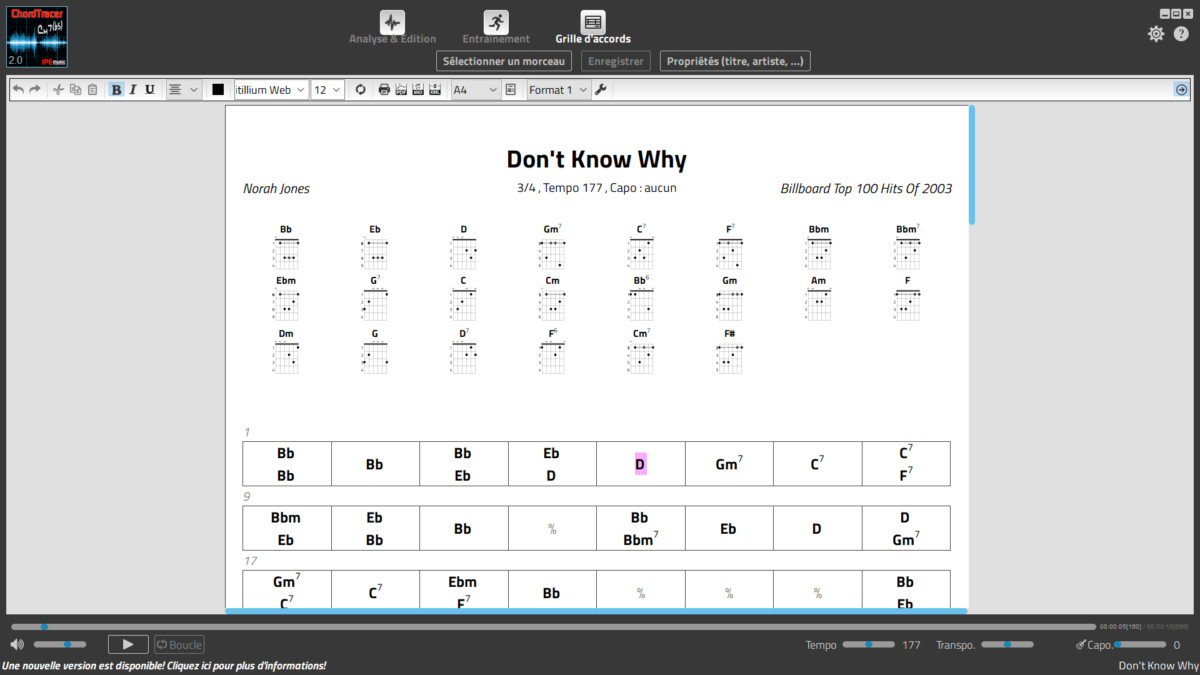The image size is (1200, 675).
Task: Toggle underline text formatting
Action: click(150, 90)
